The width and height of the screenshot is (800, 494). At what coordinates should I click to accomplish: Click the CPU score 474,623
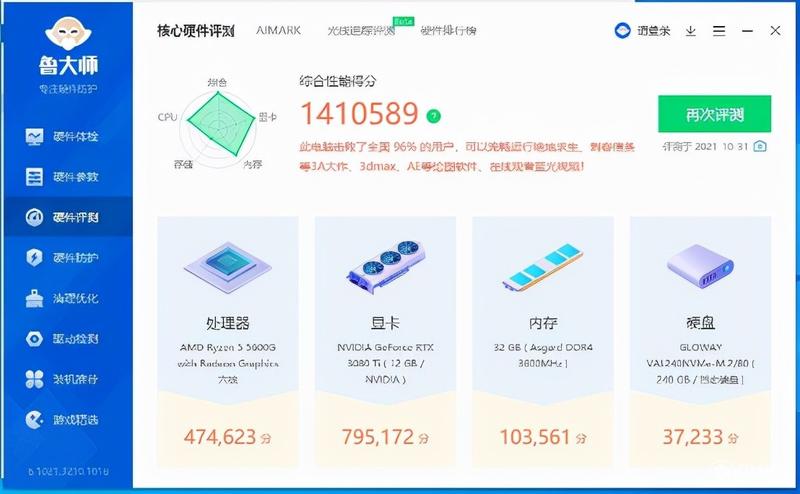[220, 437]
